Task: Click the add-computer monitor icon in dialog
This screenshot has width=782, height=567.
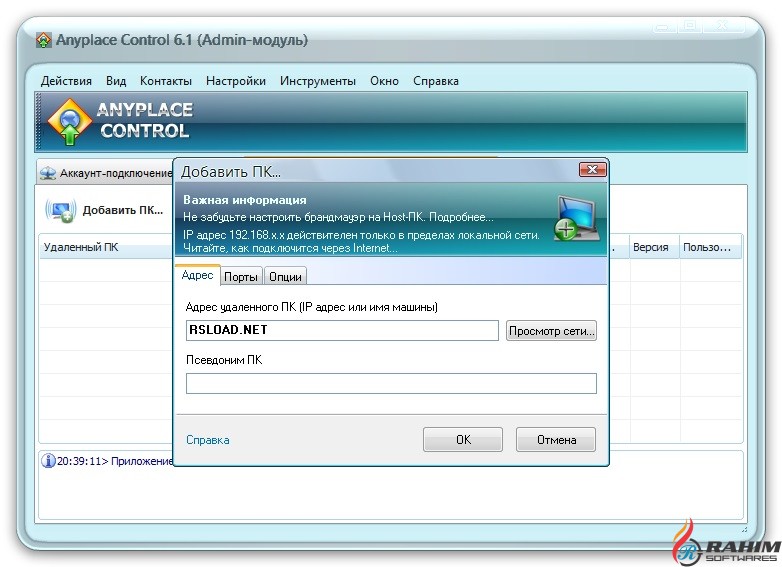Action: 577,218
